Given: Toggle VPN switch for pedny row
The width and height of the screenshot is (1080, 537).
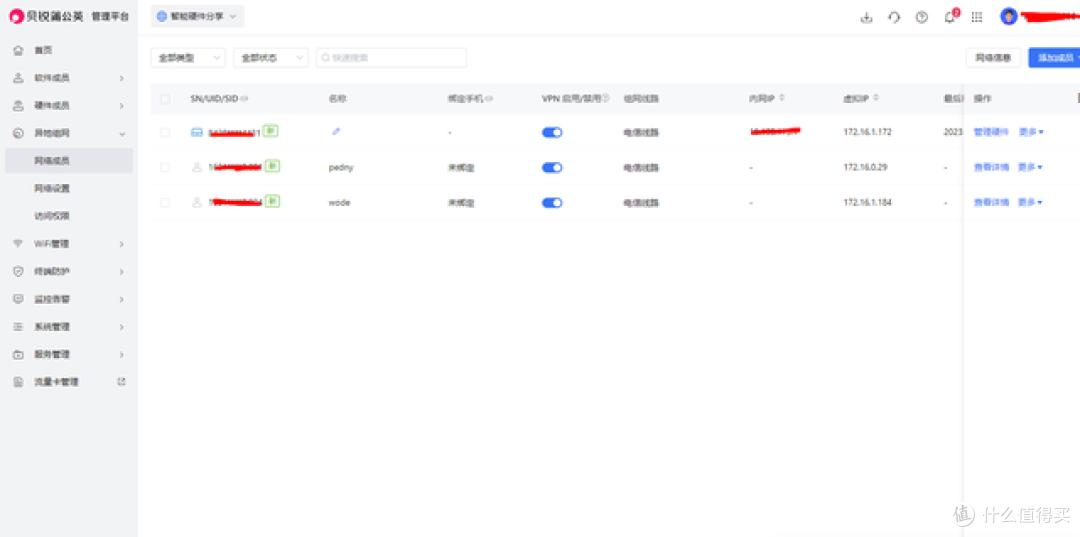Looking at the screenshot, I should 552,167.
